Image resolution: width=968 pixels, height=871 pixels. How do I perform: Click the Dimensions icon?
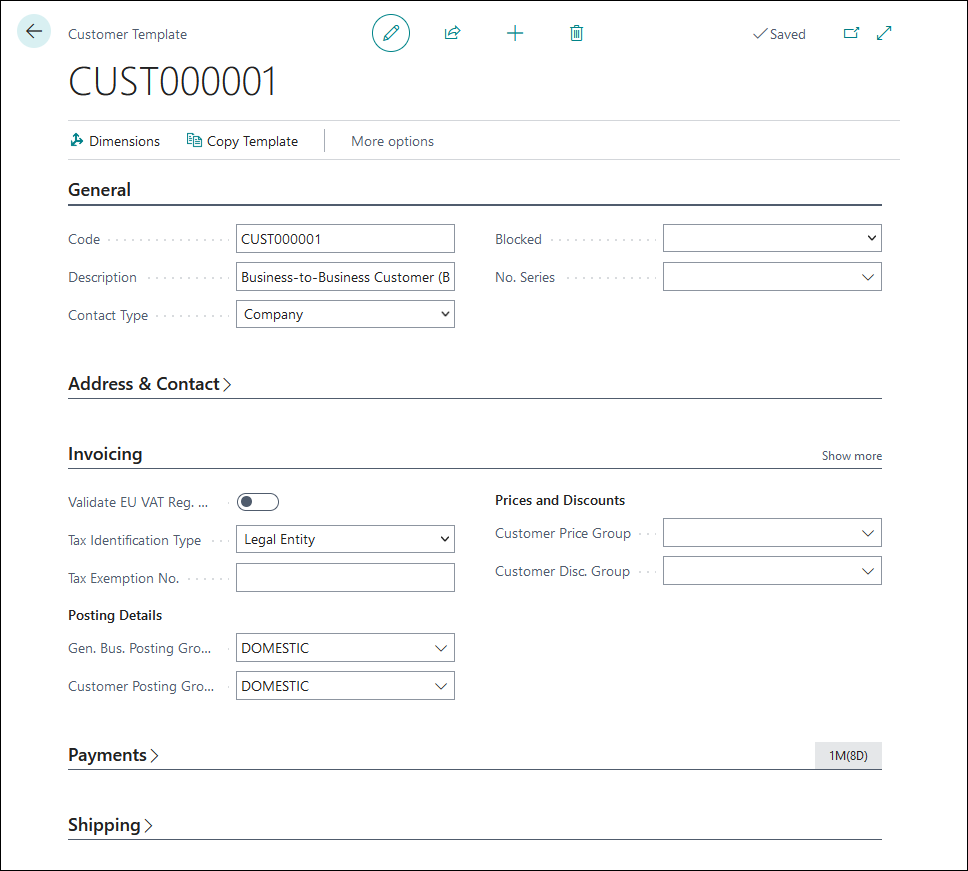pos(77,140)
